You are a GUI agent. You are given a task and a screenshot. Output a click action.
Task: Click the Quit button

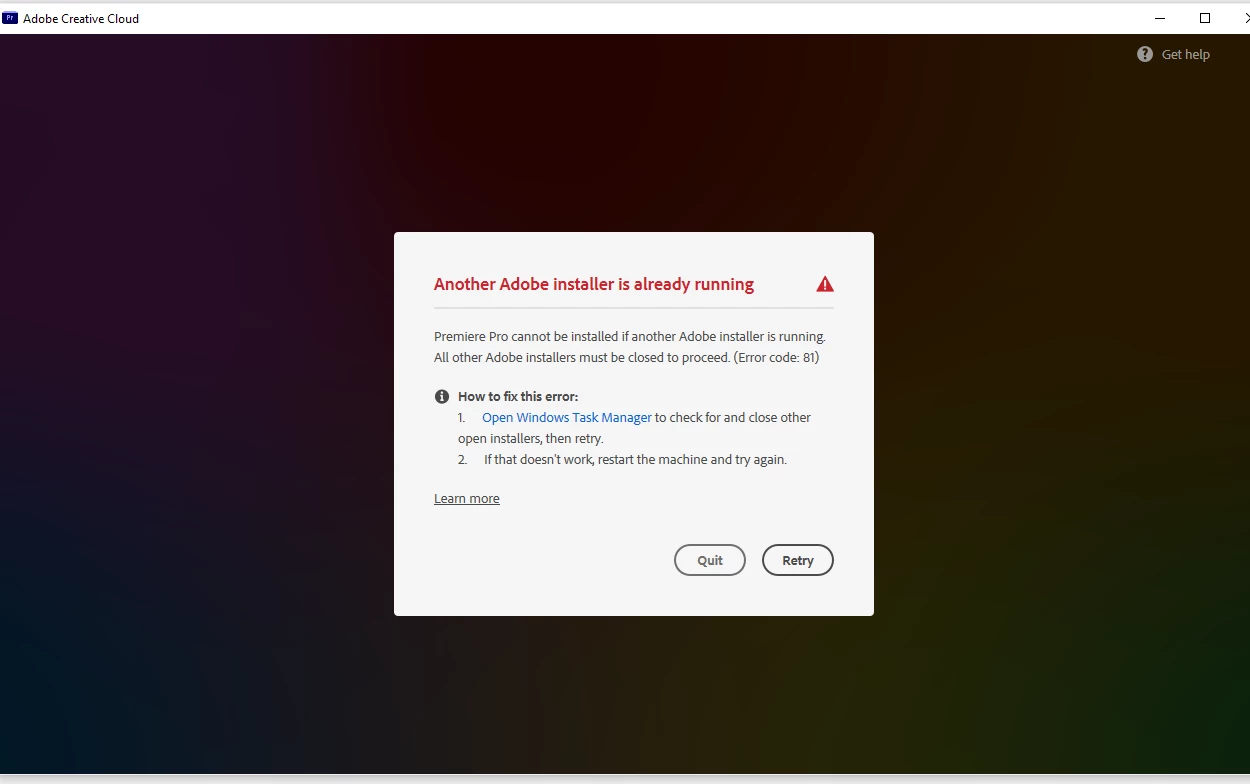(710, 560)
